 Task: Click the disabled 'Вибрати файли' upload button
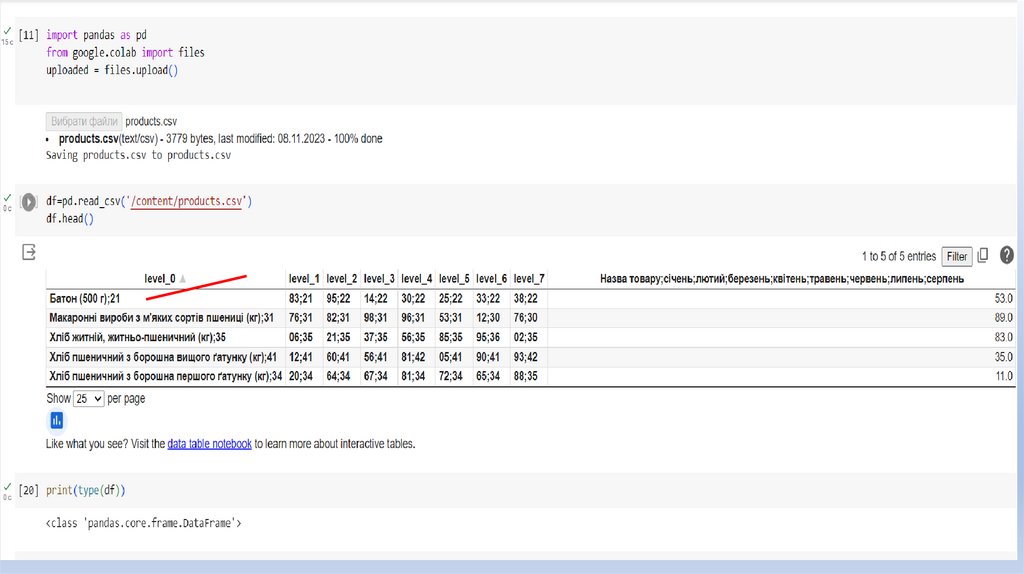coord(84,121)
